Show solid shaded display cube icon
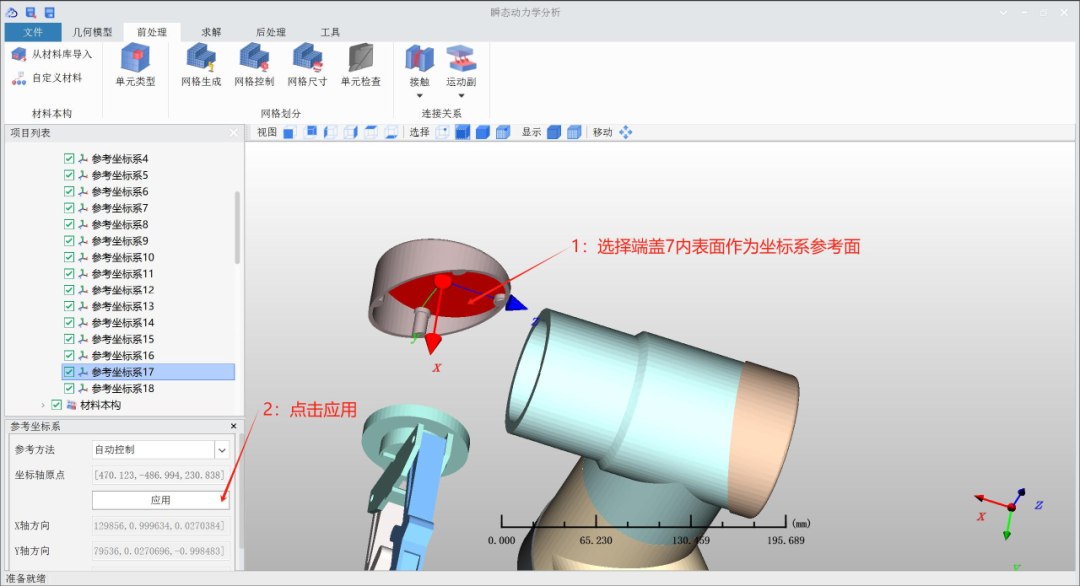The height and width of the screenshot is (586, 1080). 554,132
